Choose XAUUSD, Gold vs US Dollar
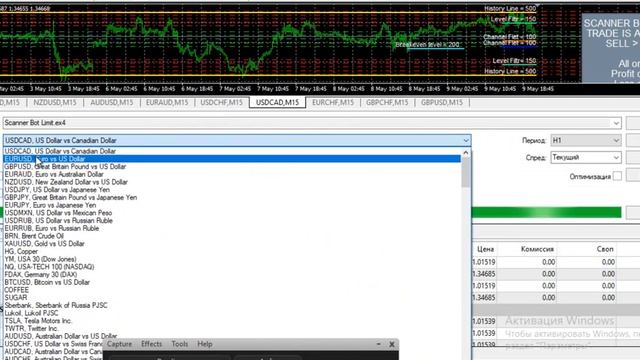 point(232,244)
